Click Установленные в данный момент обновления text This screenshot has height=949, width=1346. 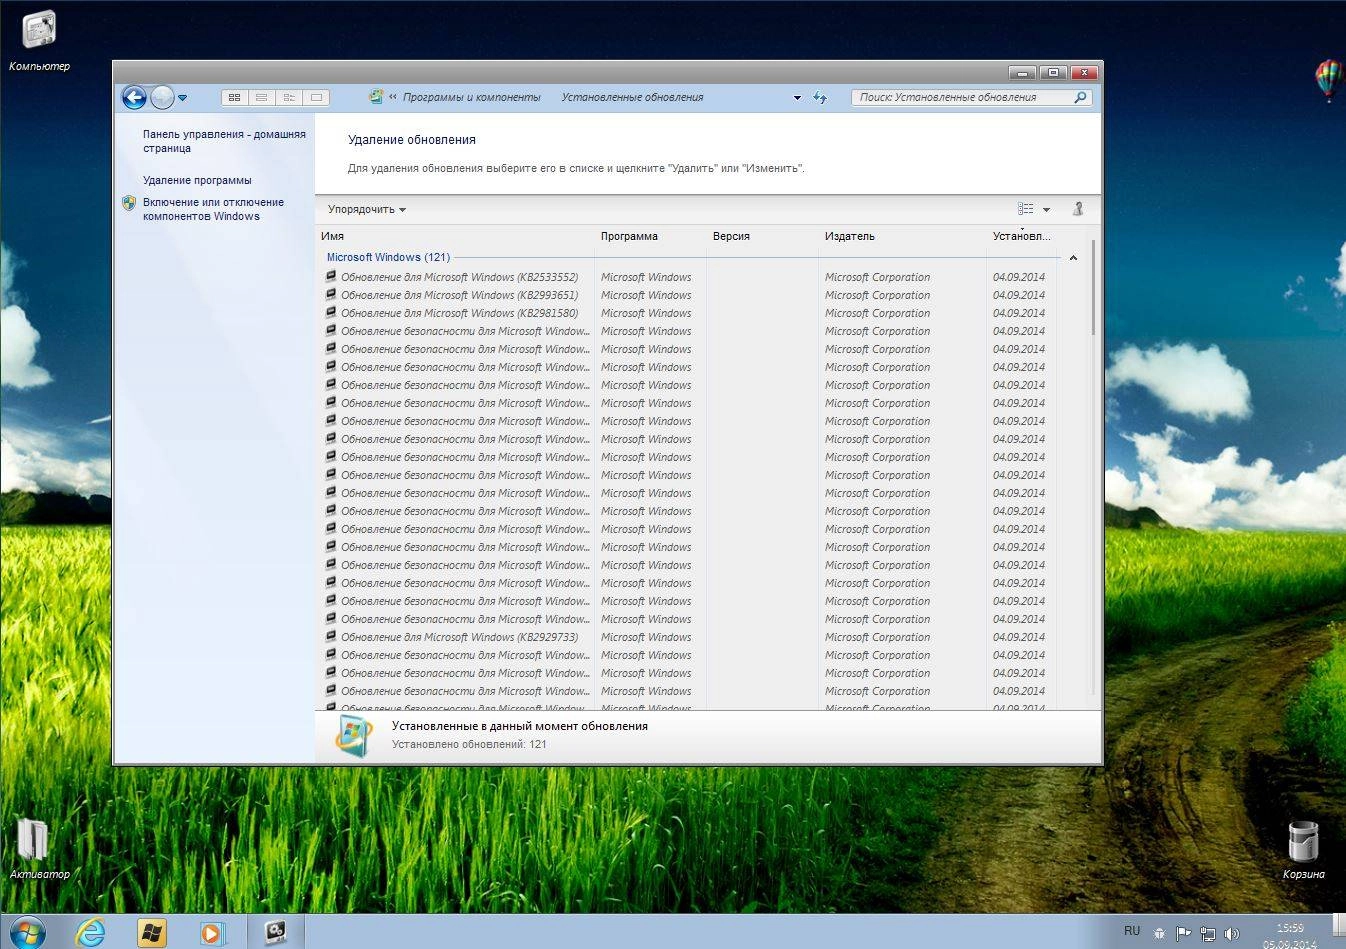(x=520, y=726)
